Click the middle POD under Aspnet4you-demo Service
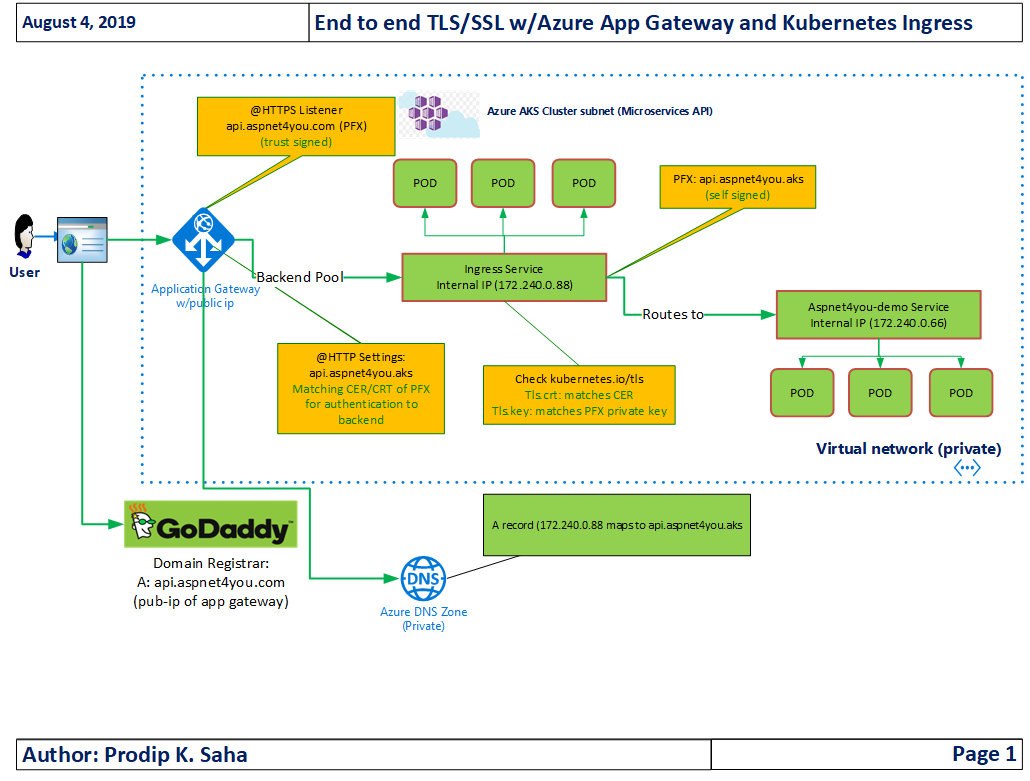Image resolution: width=1030 pixels, height=781 pixels. (x=880, y=393)
